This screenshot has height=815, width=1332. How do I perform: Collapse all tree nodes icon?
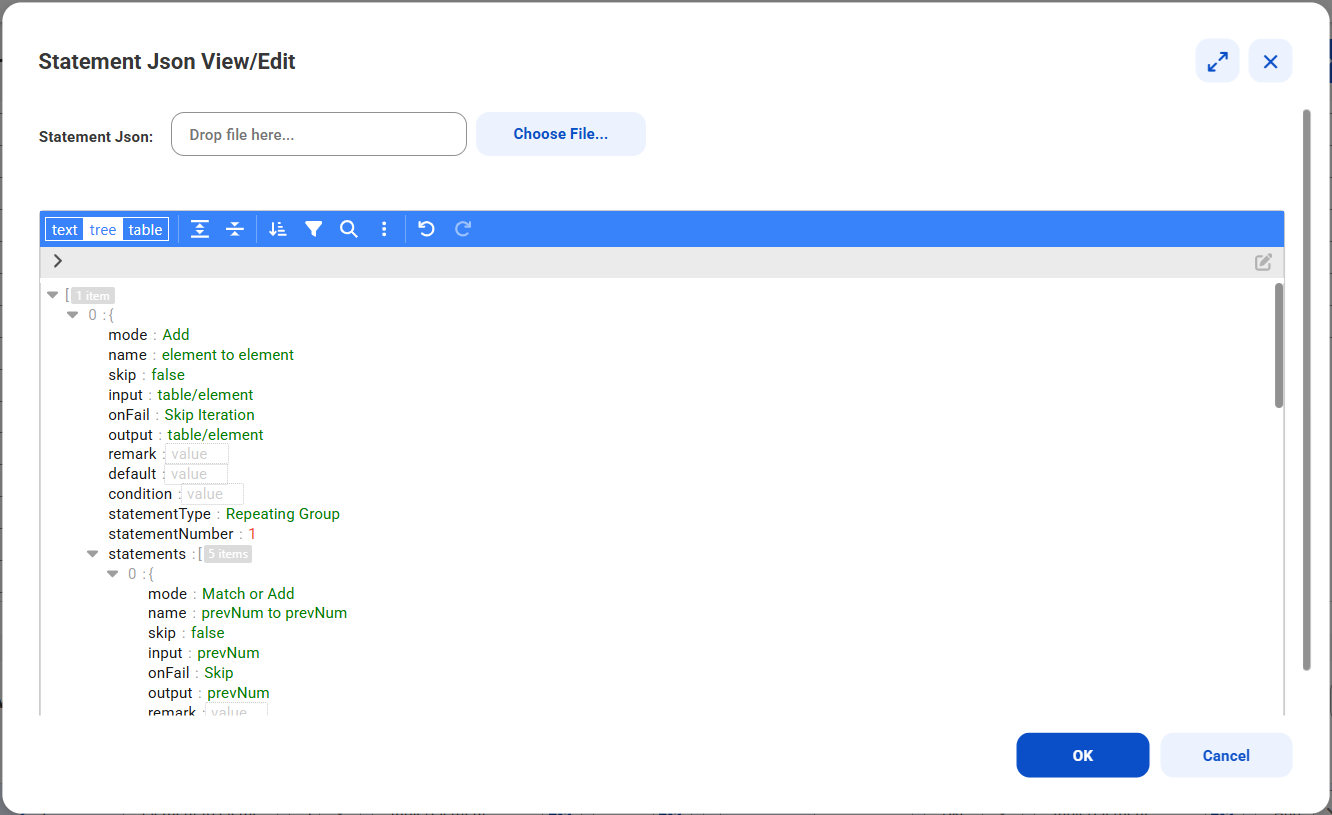235,229
